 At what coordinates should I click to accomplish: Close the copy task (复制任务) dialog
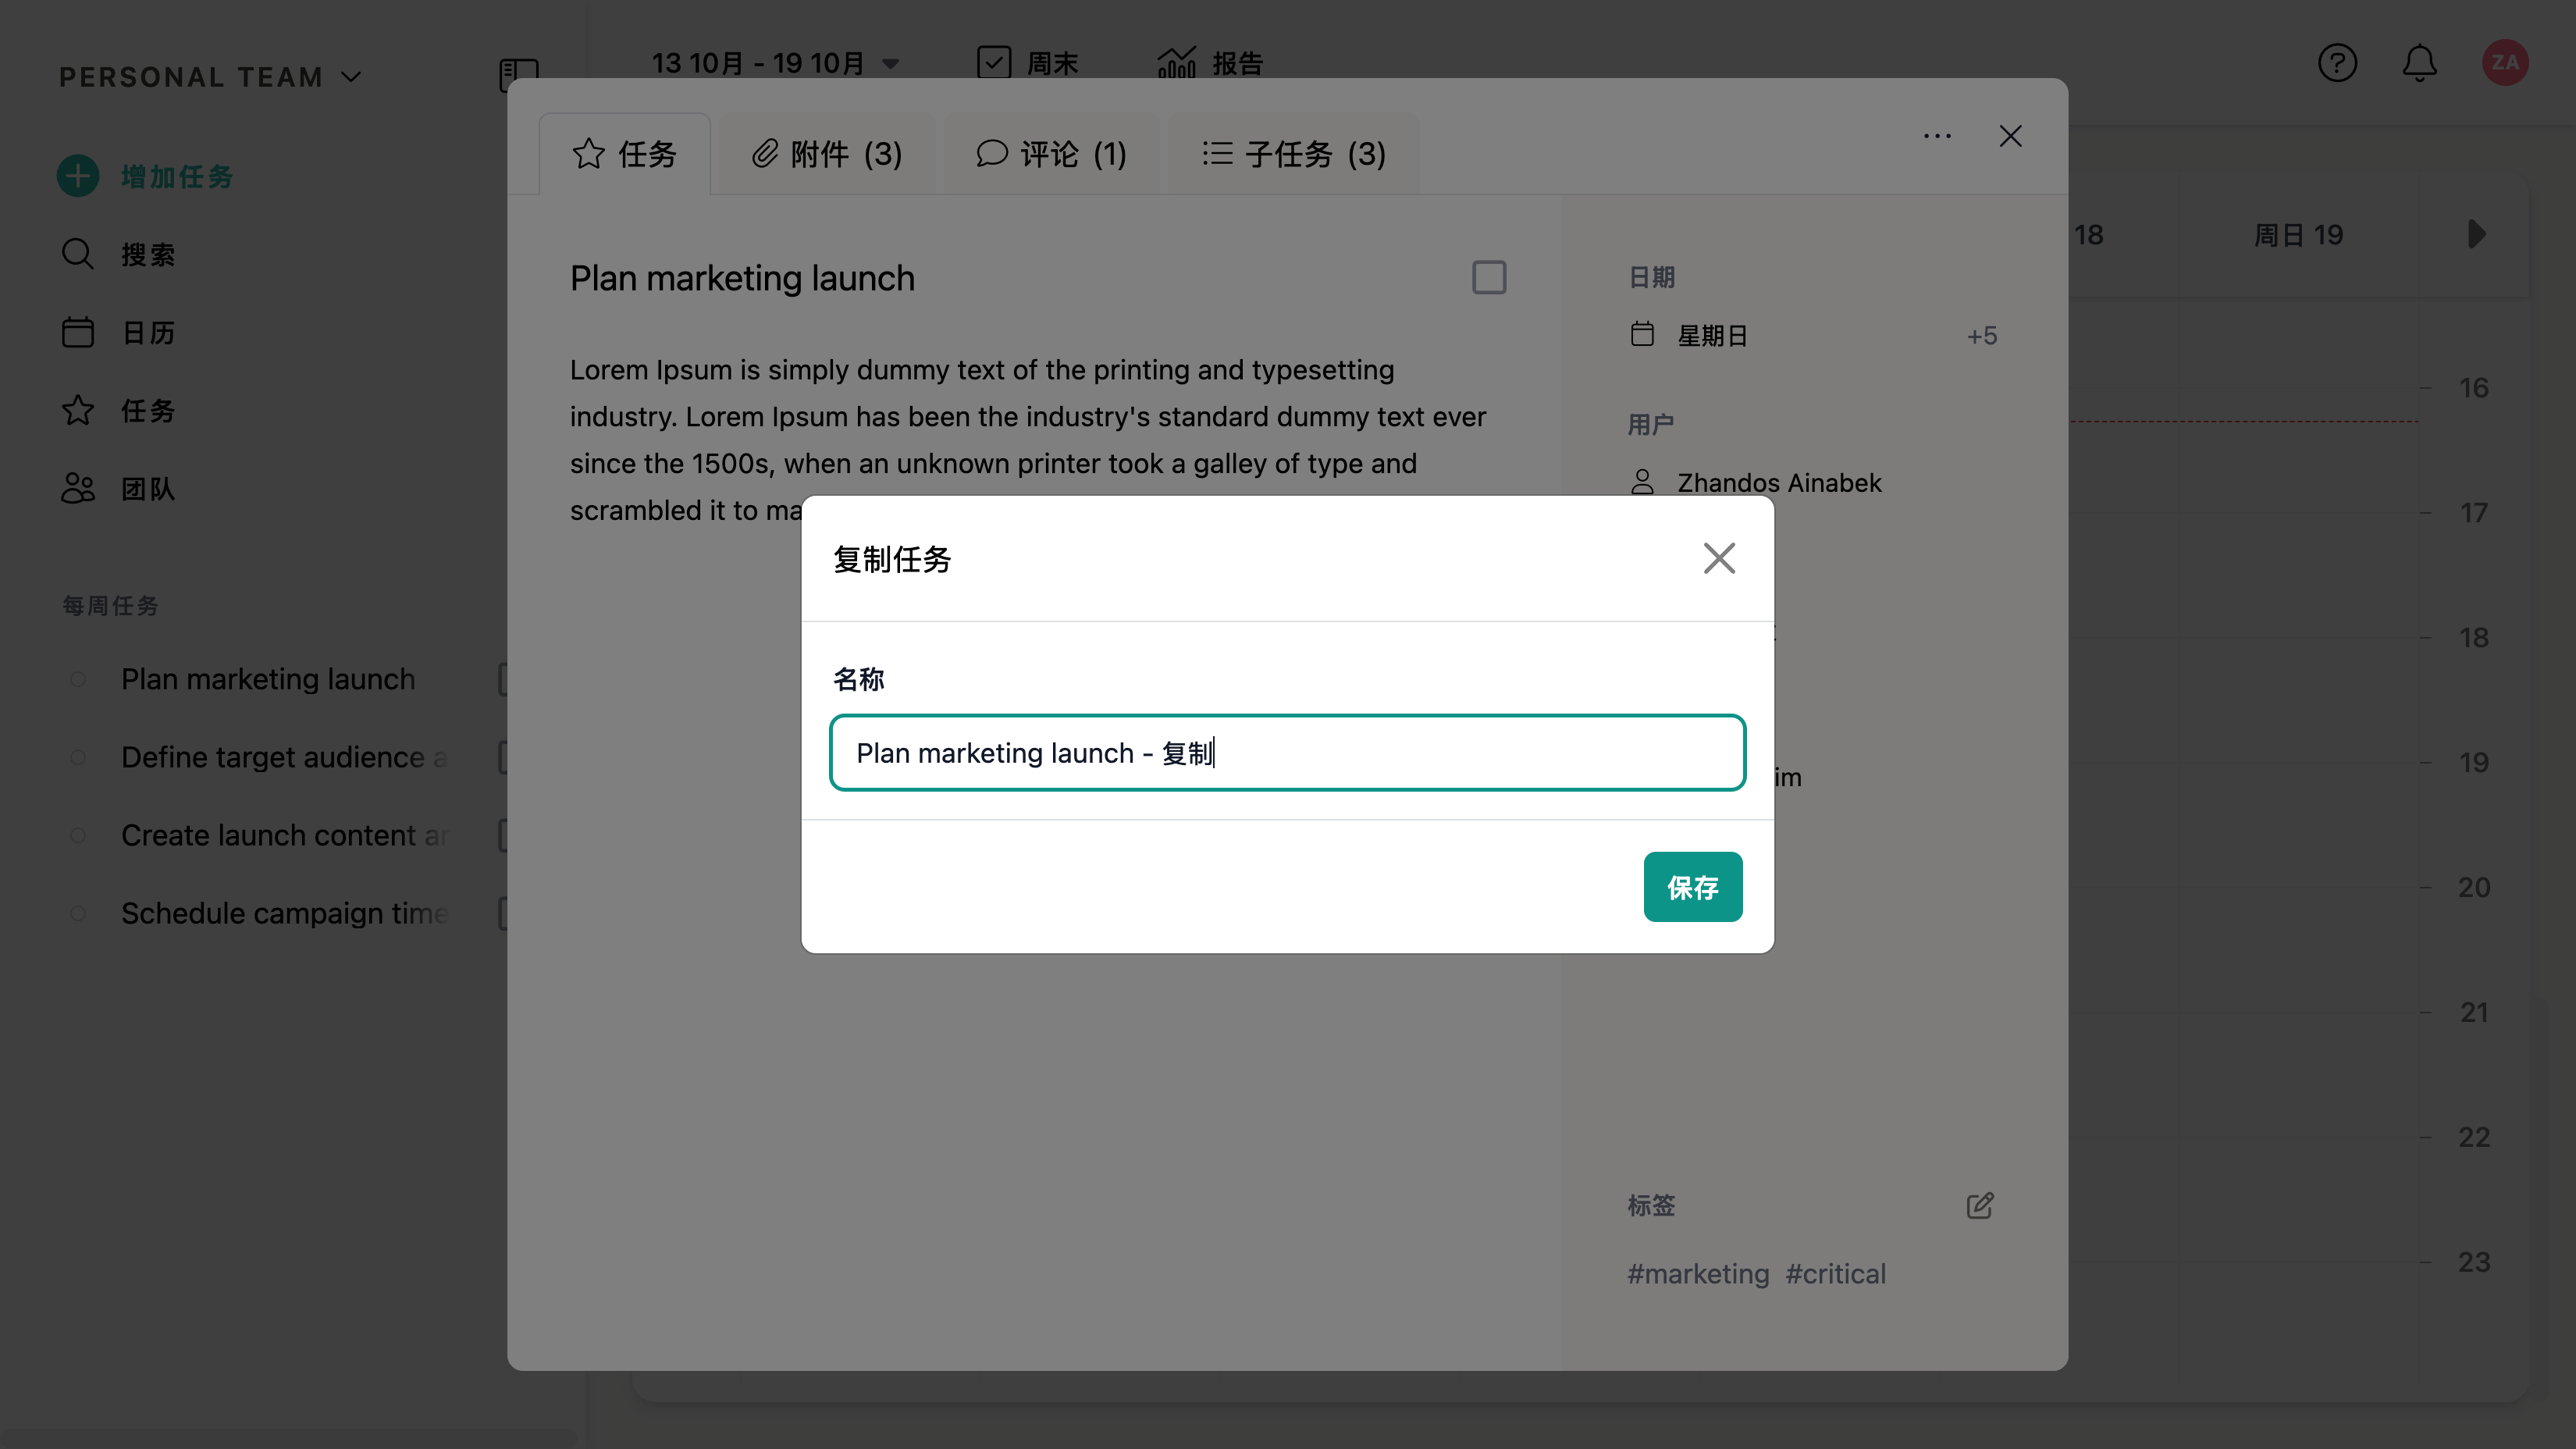point(1719,558)
